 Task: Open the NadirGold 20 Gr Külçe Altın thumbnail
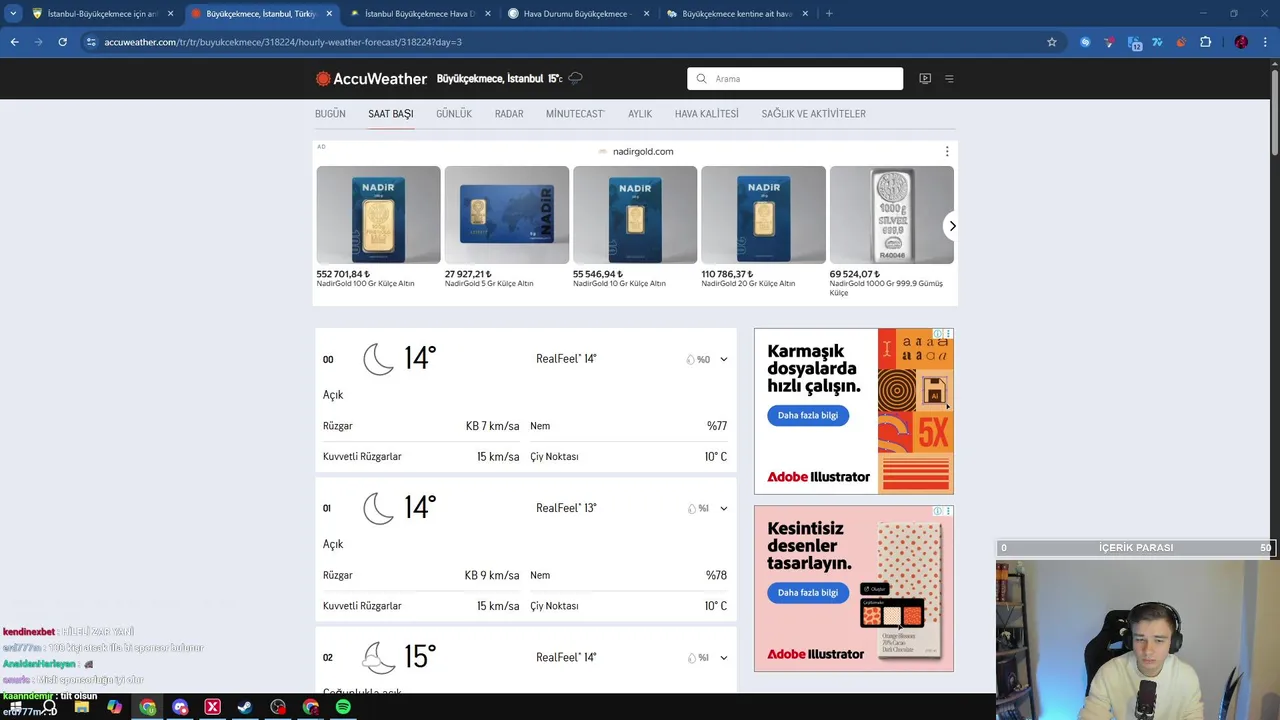pos(763,215)
